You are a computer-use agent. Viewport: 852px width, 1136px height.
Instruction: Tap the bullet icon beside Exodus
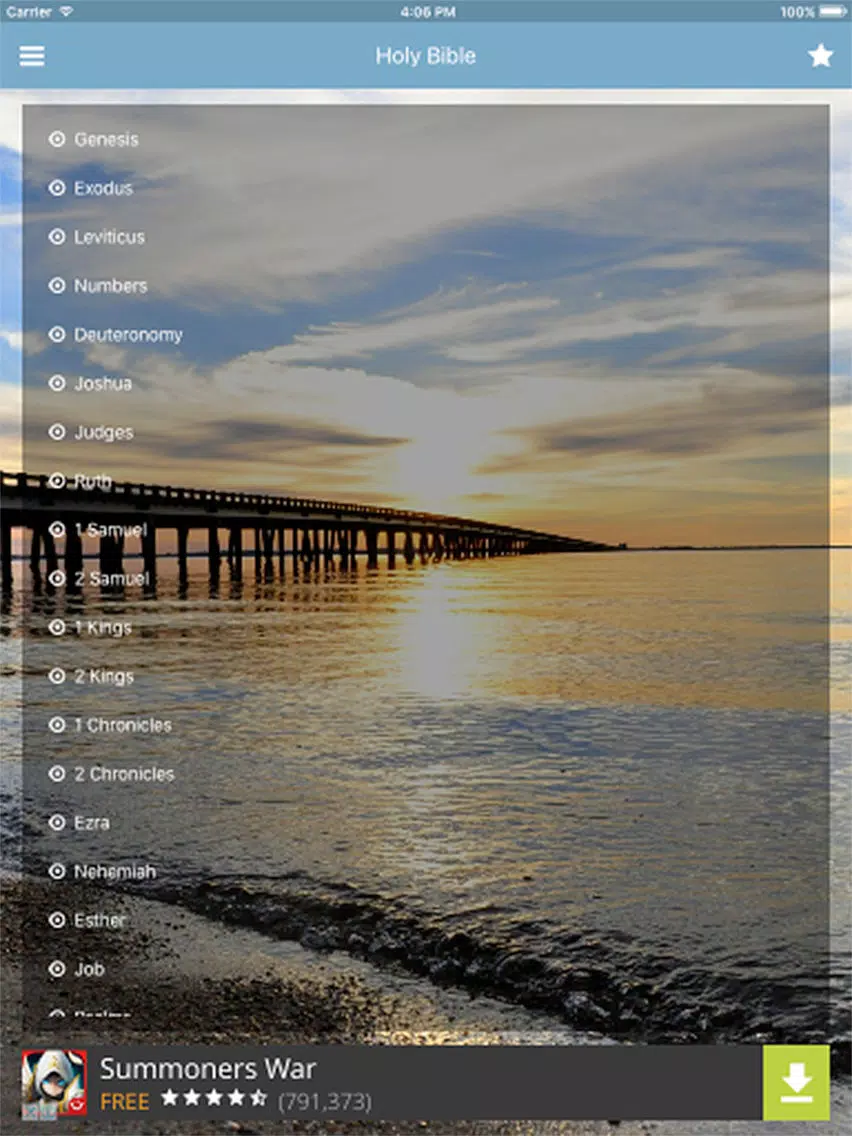click(x=57, y=188)
